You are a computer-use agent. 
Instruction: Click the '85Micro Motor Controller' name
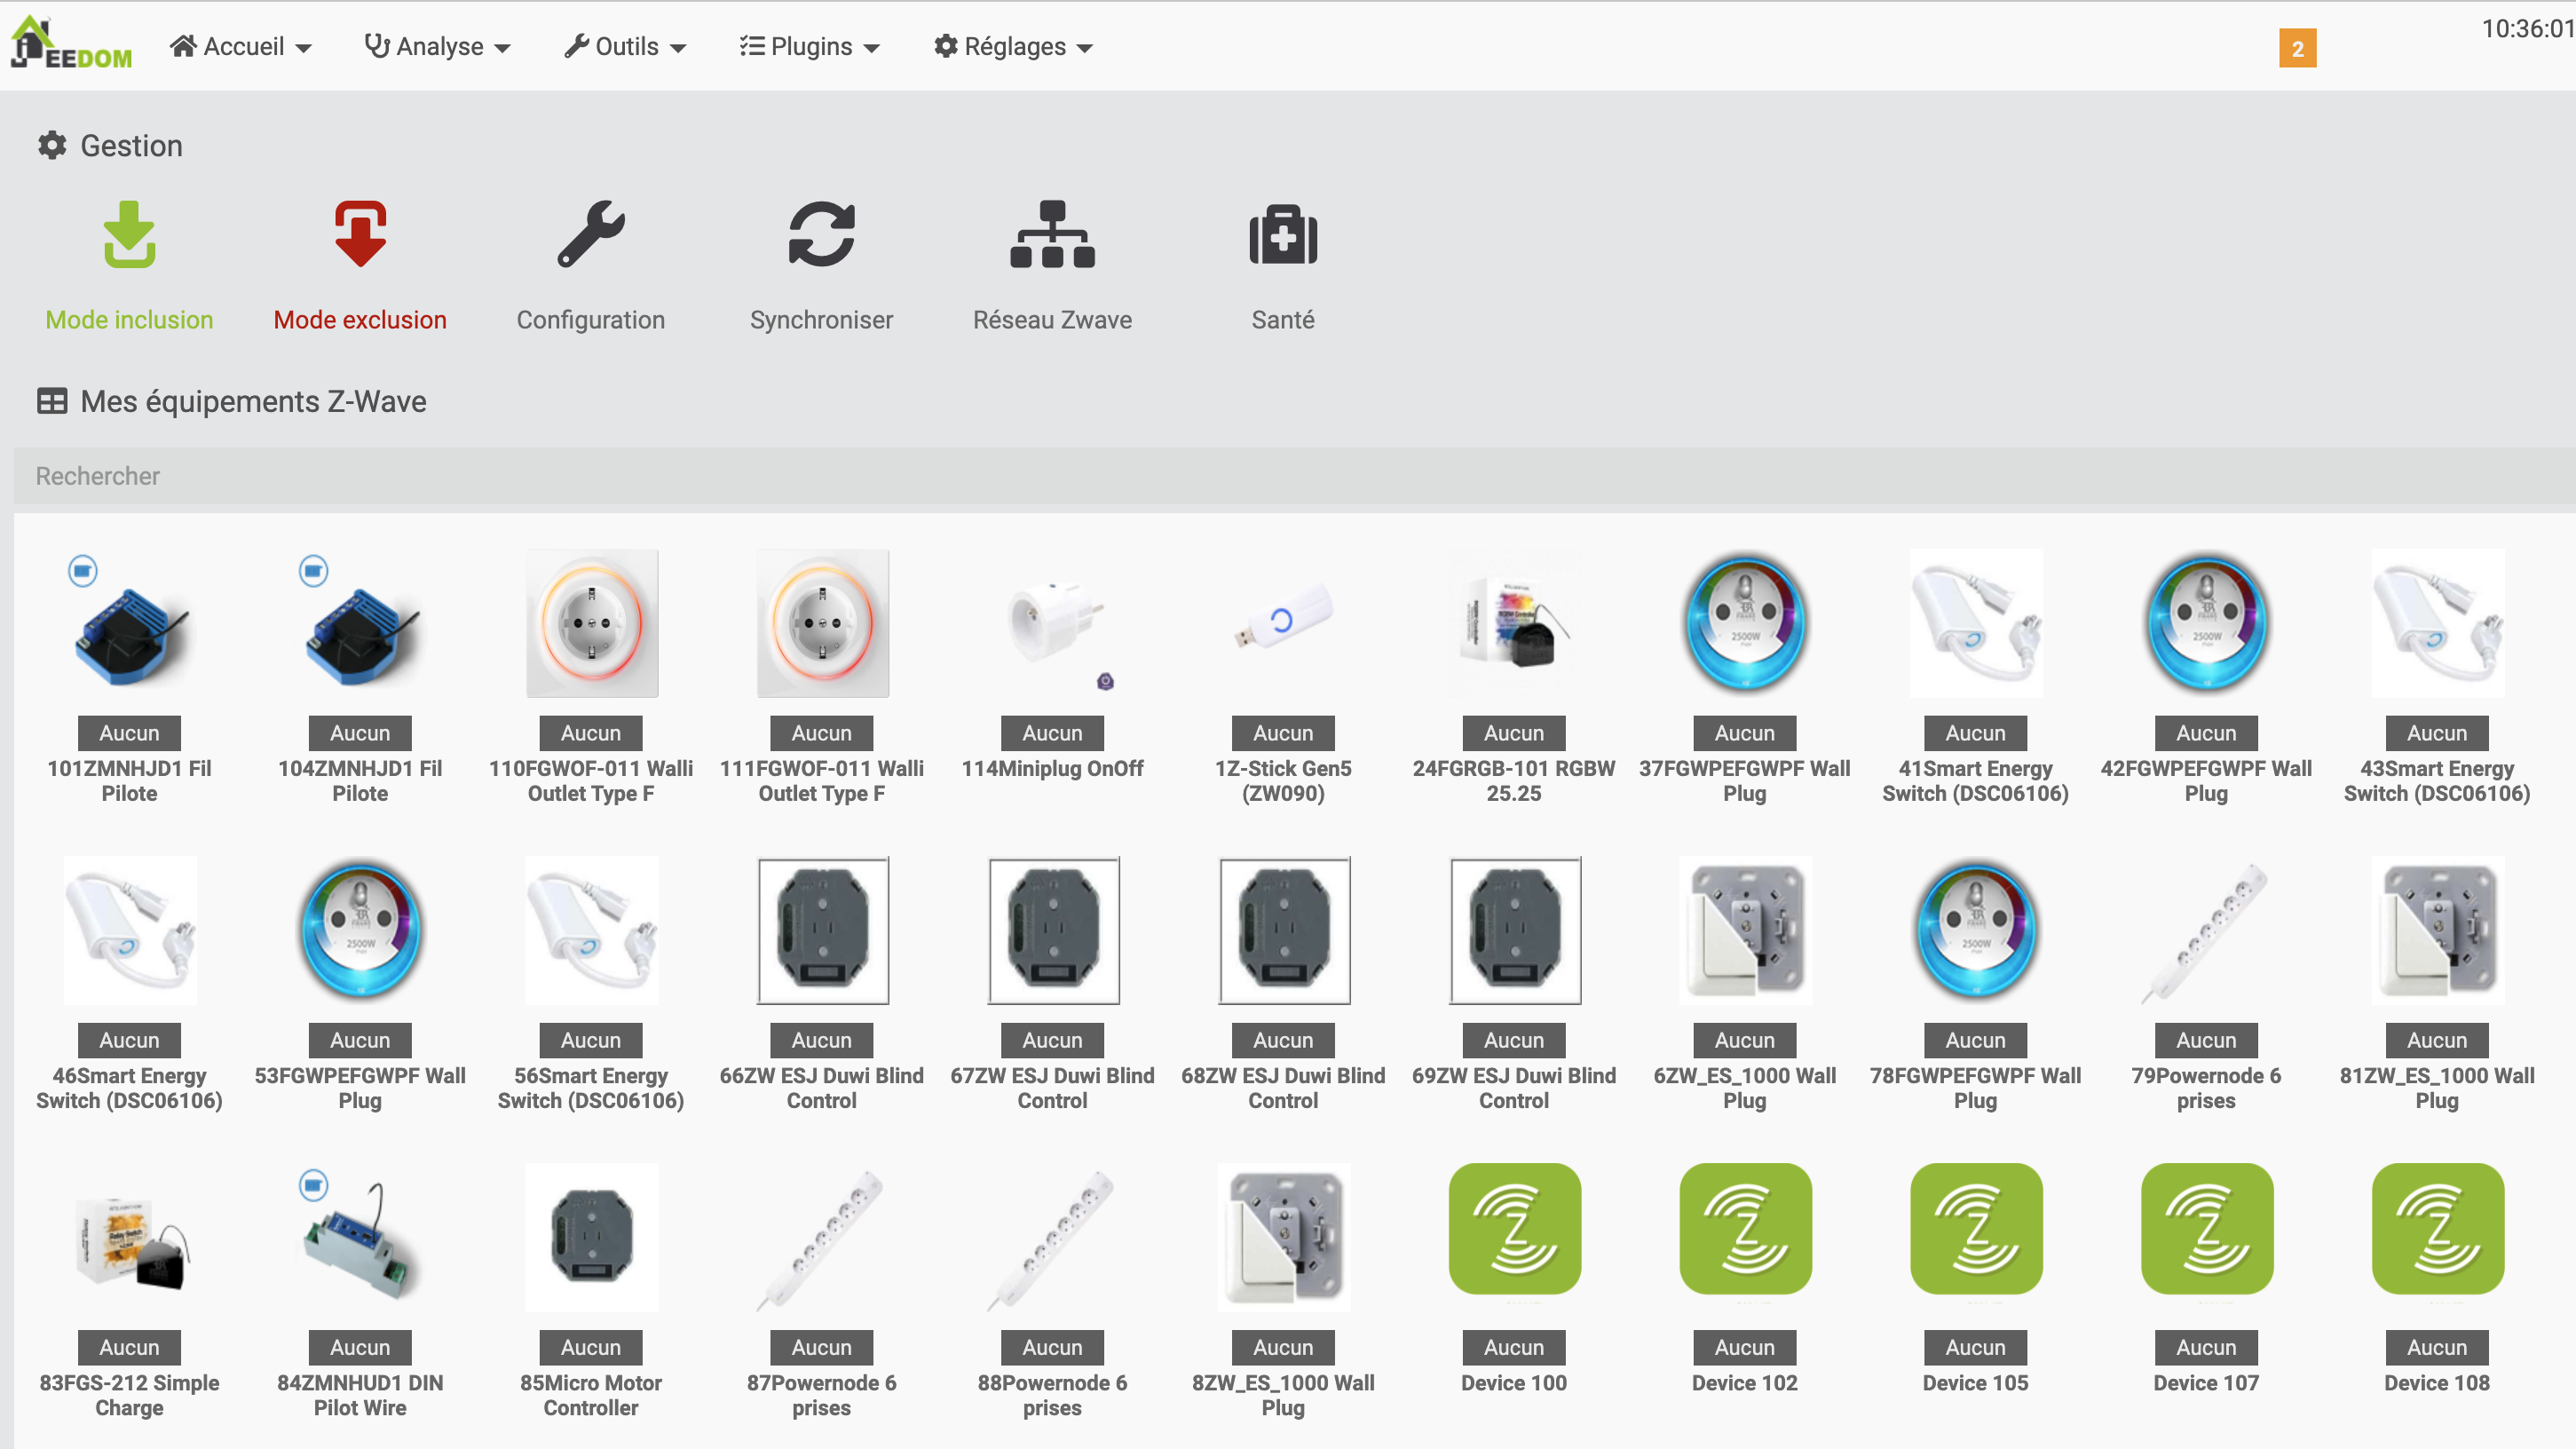pyautogui.click(x=591, y=1395)
